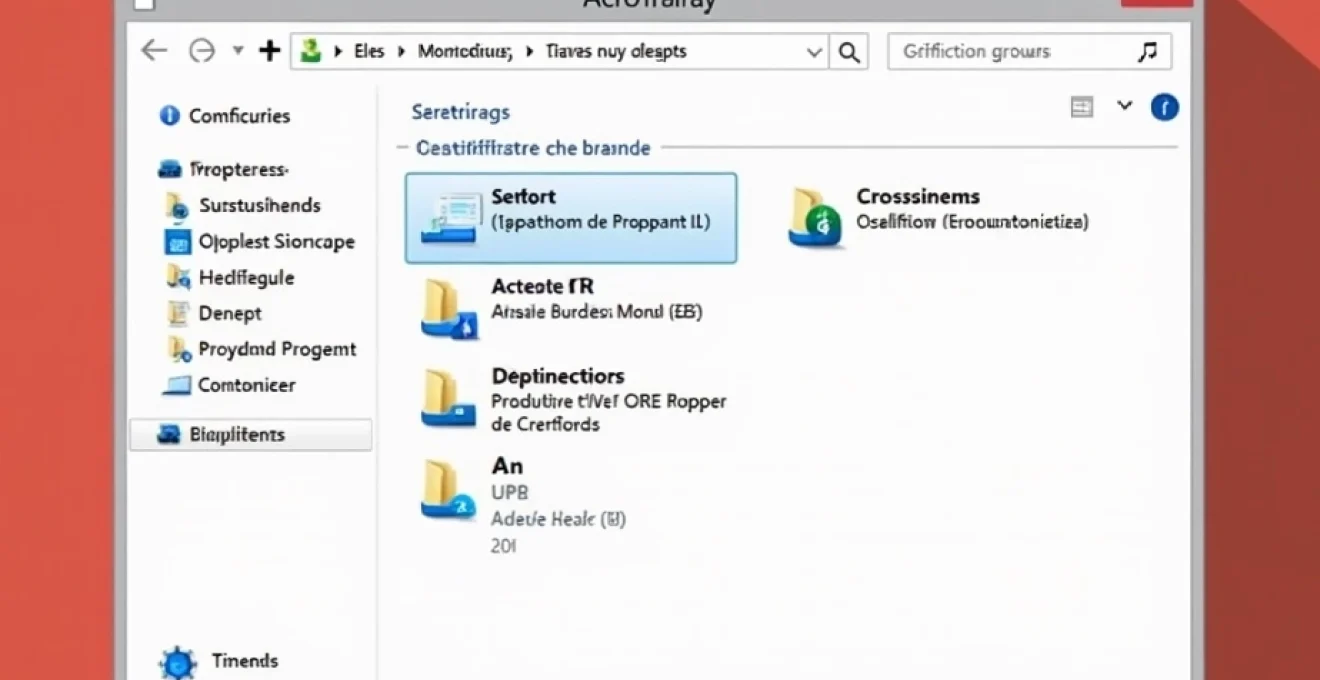The height and width of the screenshot is (680, 1320).
Task: Click the view layout icon
Action: coord(1081,107)
